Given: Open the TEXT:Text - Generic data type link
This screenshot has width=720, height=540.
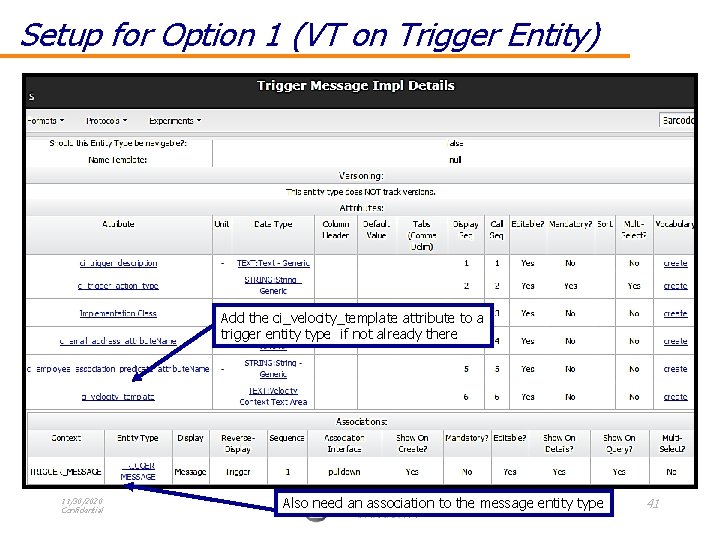Looking at the screenshot, I should pos(273,263).
